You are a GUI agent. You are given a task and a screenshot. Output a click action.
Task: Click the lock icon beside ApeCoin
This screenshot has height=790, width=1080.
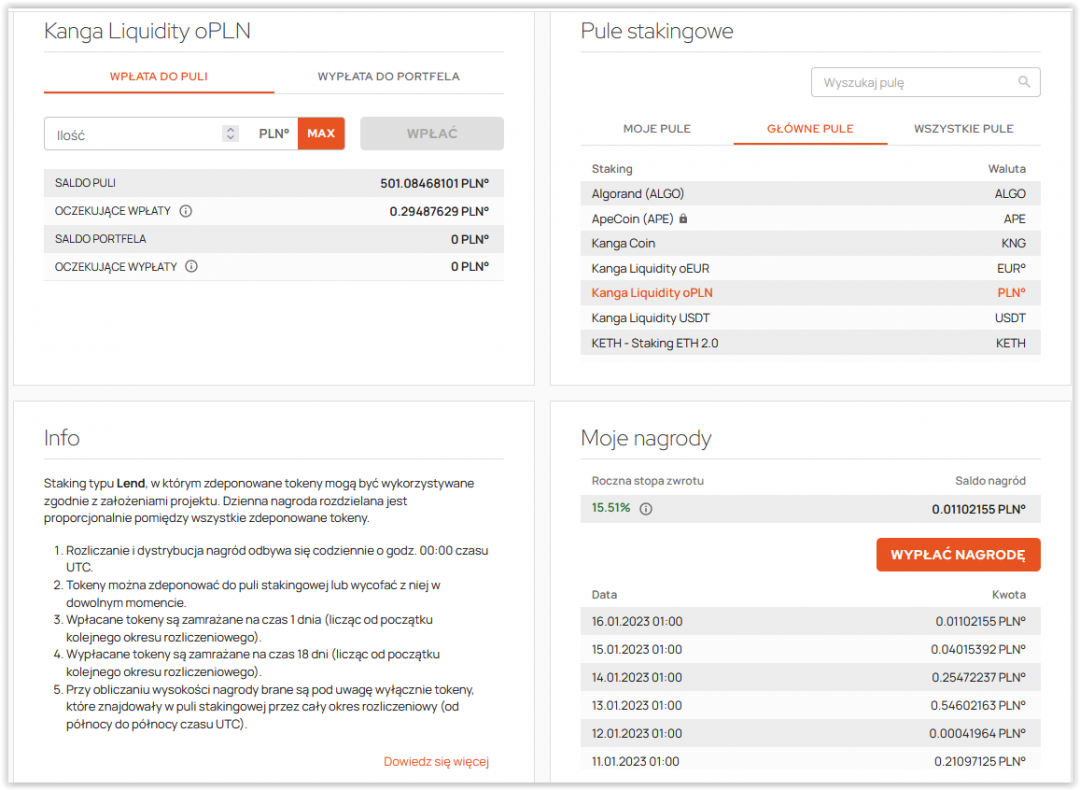tap(684, 219)
